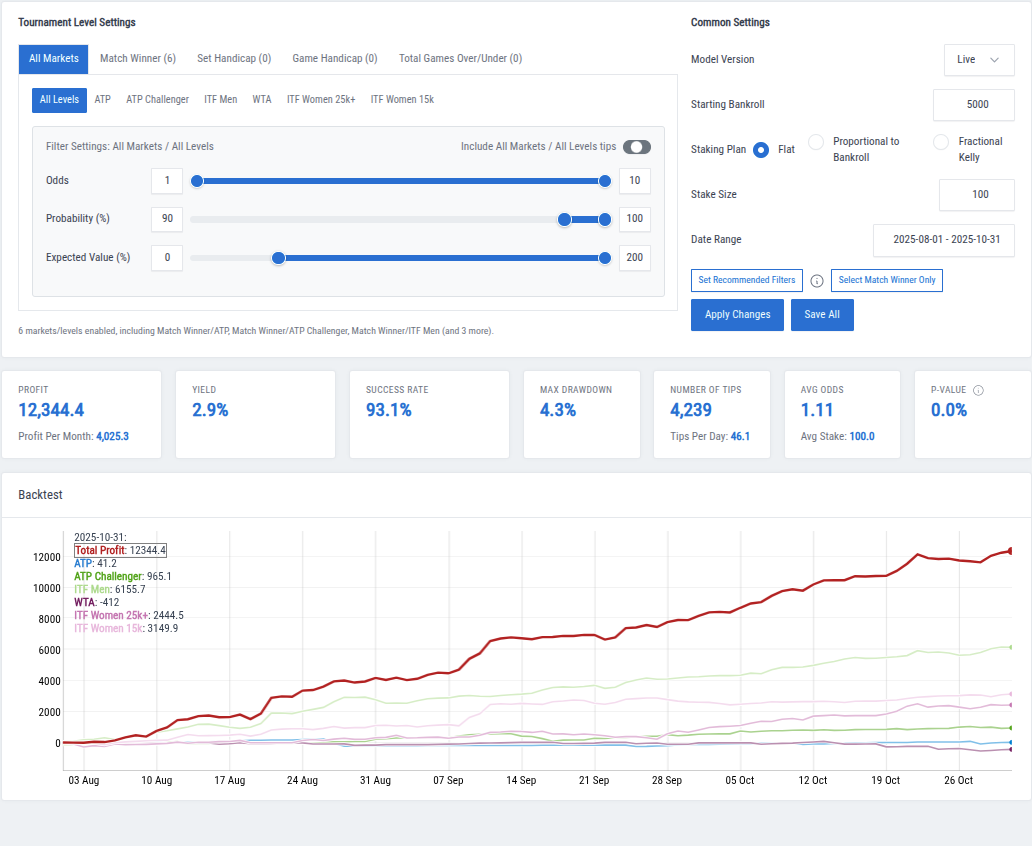The height and width of the screenshot is (846, 1032).
Task: Toggle Include All Markets / All Levels tips
Action: (x=636, y=146)
